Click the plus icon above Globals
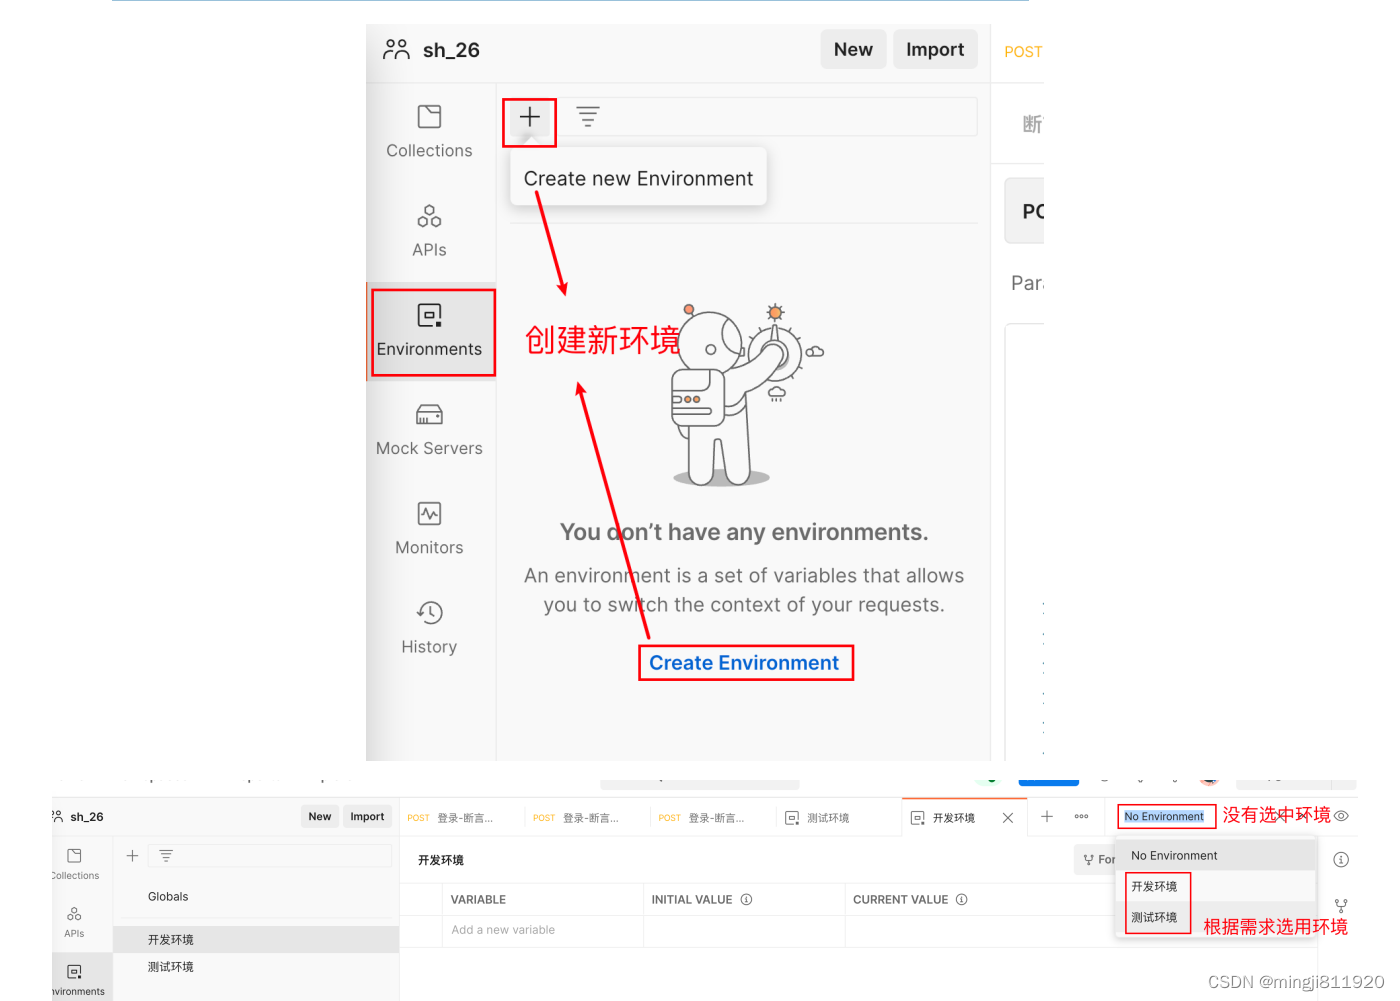The width and height of the screenshot is (1400, 1001). pos(132,856)
